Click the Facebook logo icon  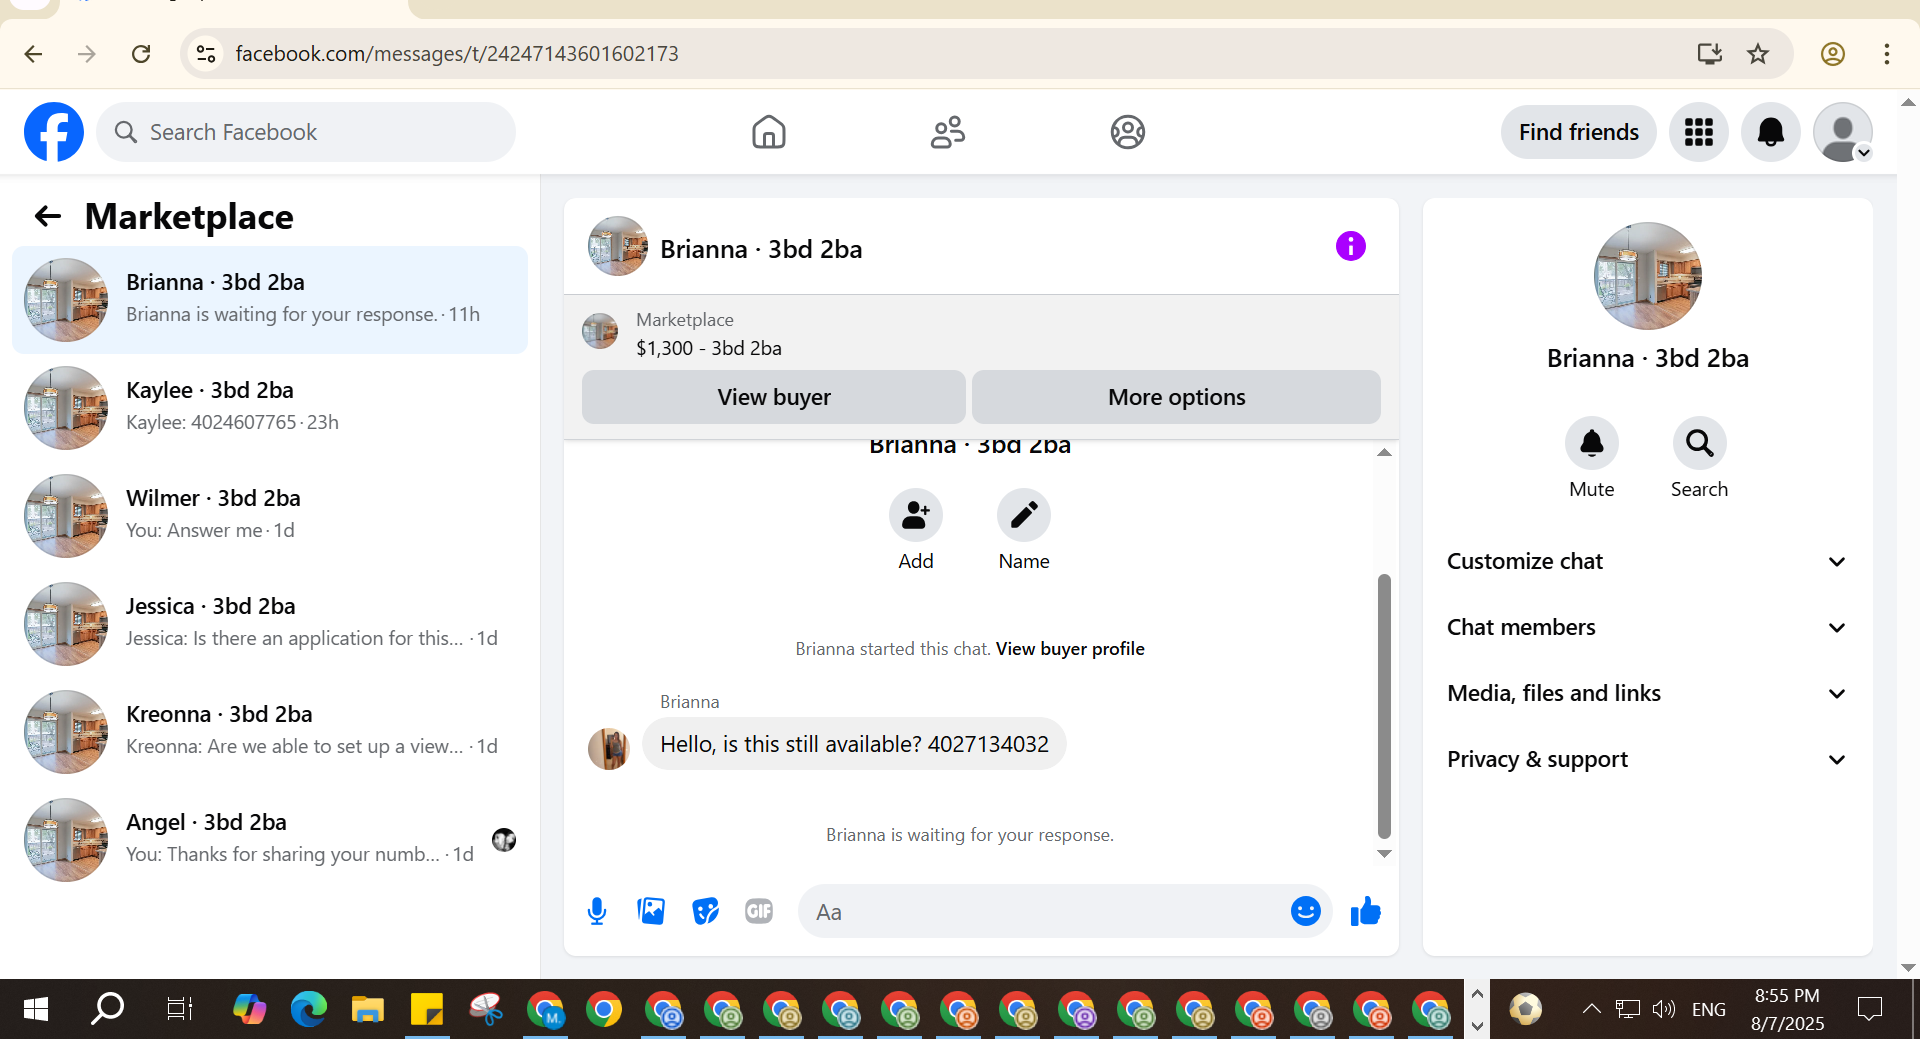pos(54,132)
